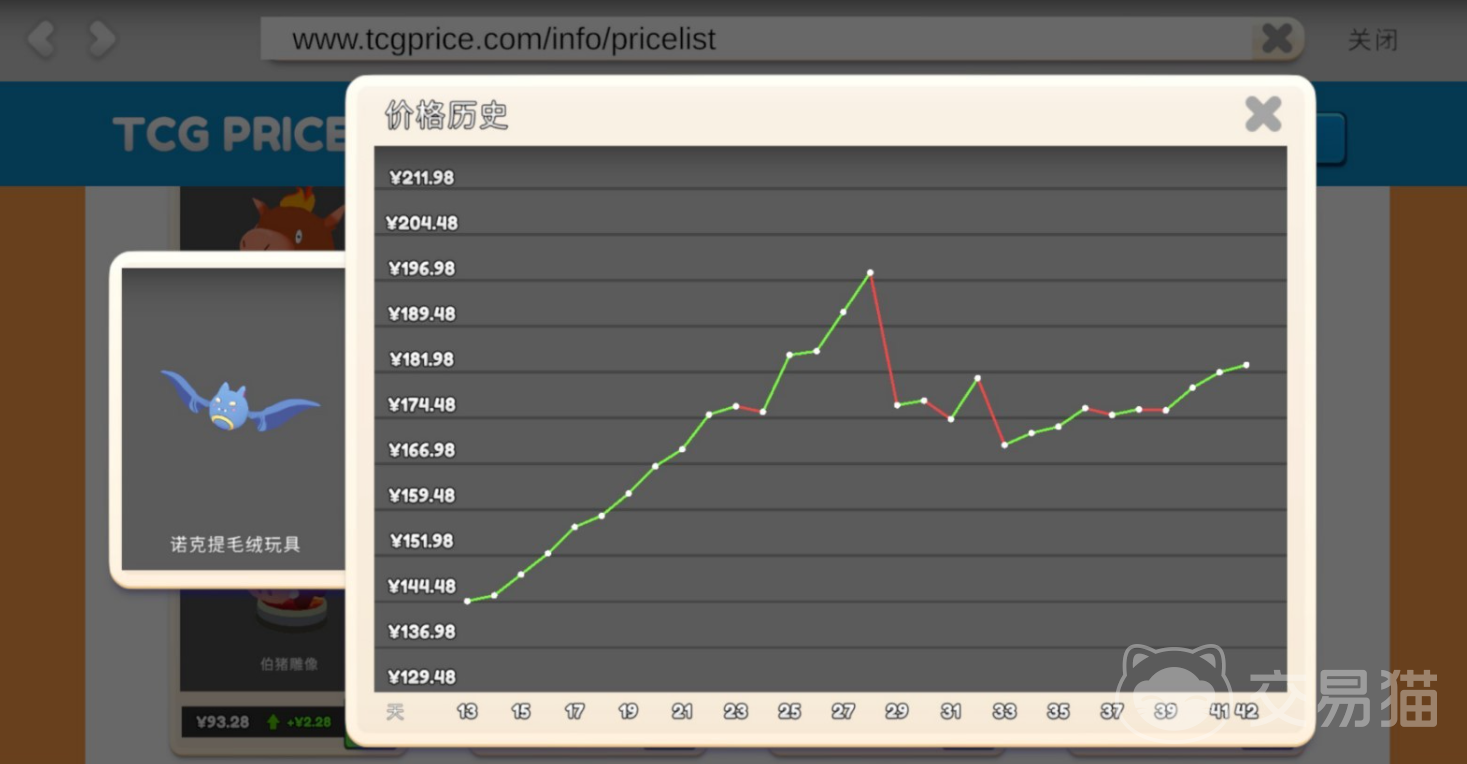
Task: Click the ¥204.48 price axis label
Action: click(x=422, y=223)
